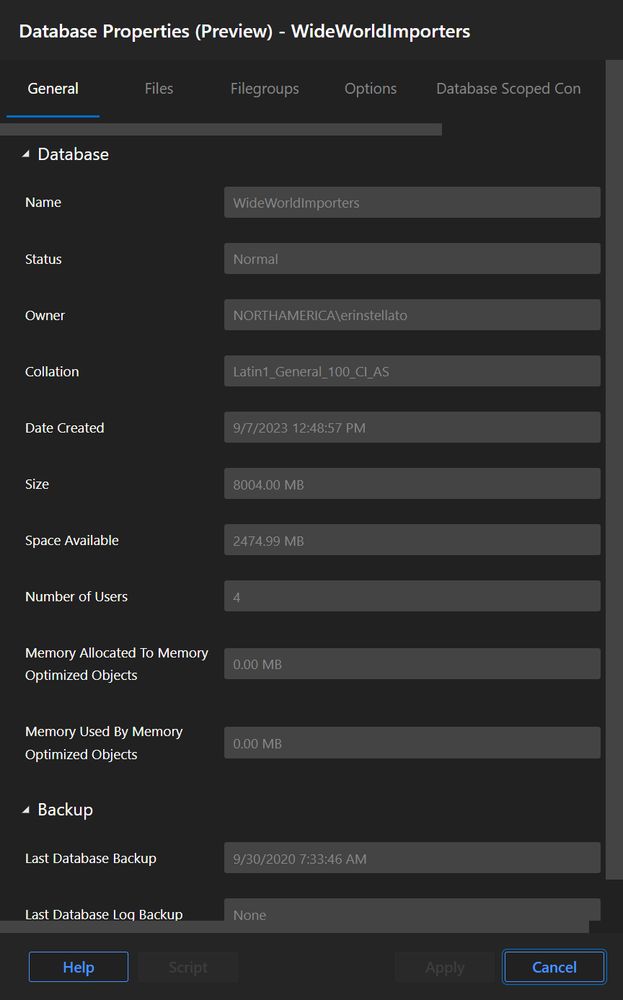Select the WideWorldImporters name field
Screen dimensions: 623x1000
point(412,202)
